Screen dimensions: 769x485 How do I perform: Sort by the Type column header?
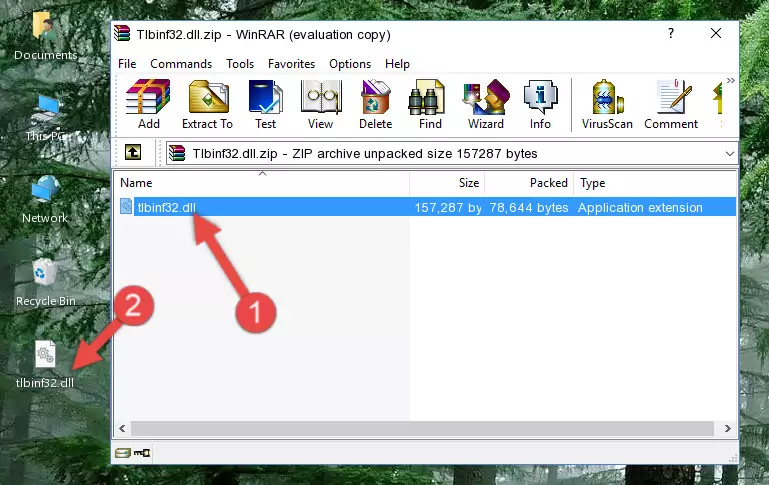point(655,183)
